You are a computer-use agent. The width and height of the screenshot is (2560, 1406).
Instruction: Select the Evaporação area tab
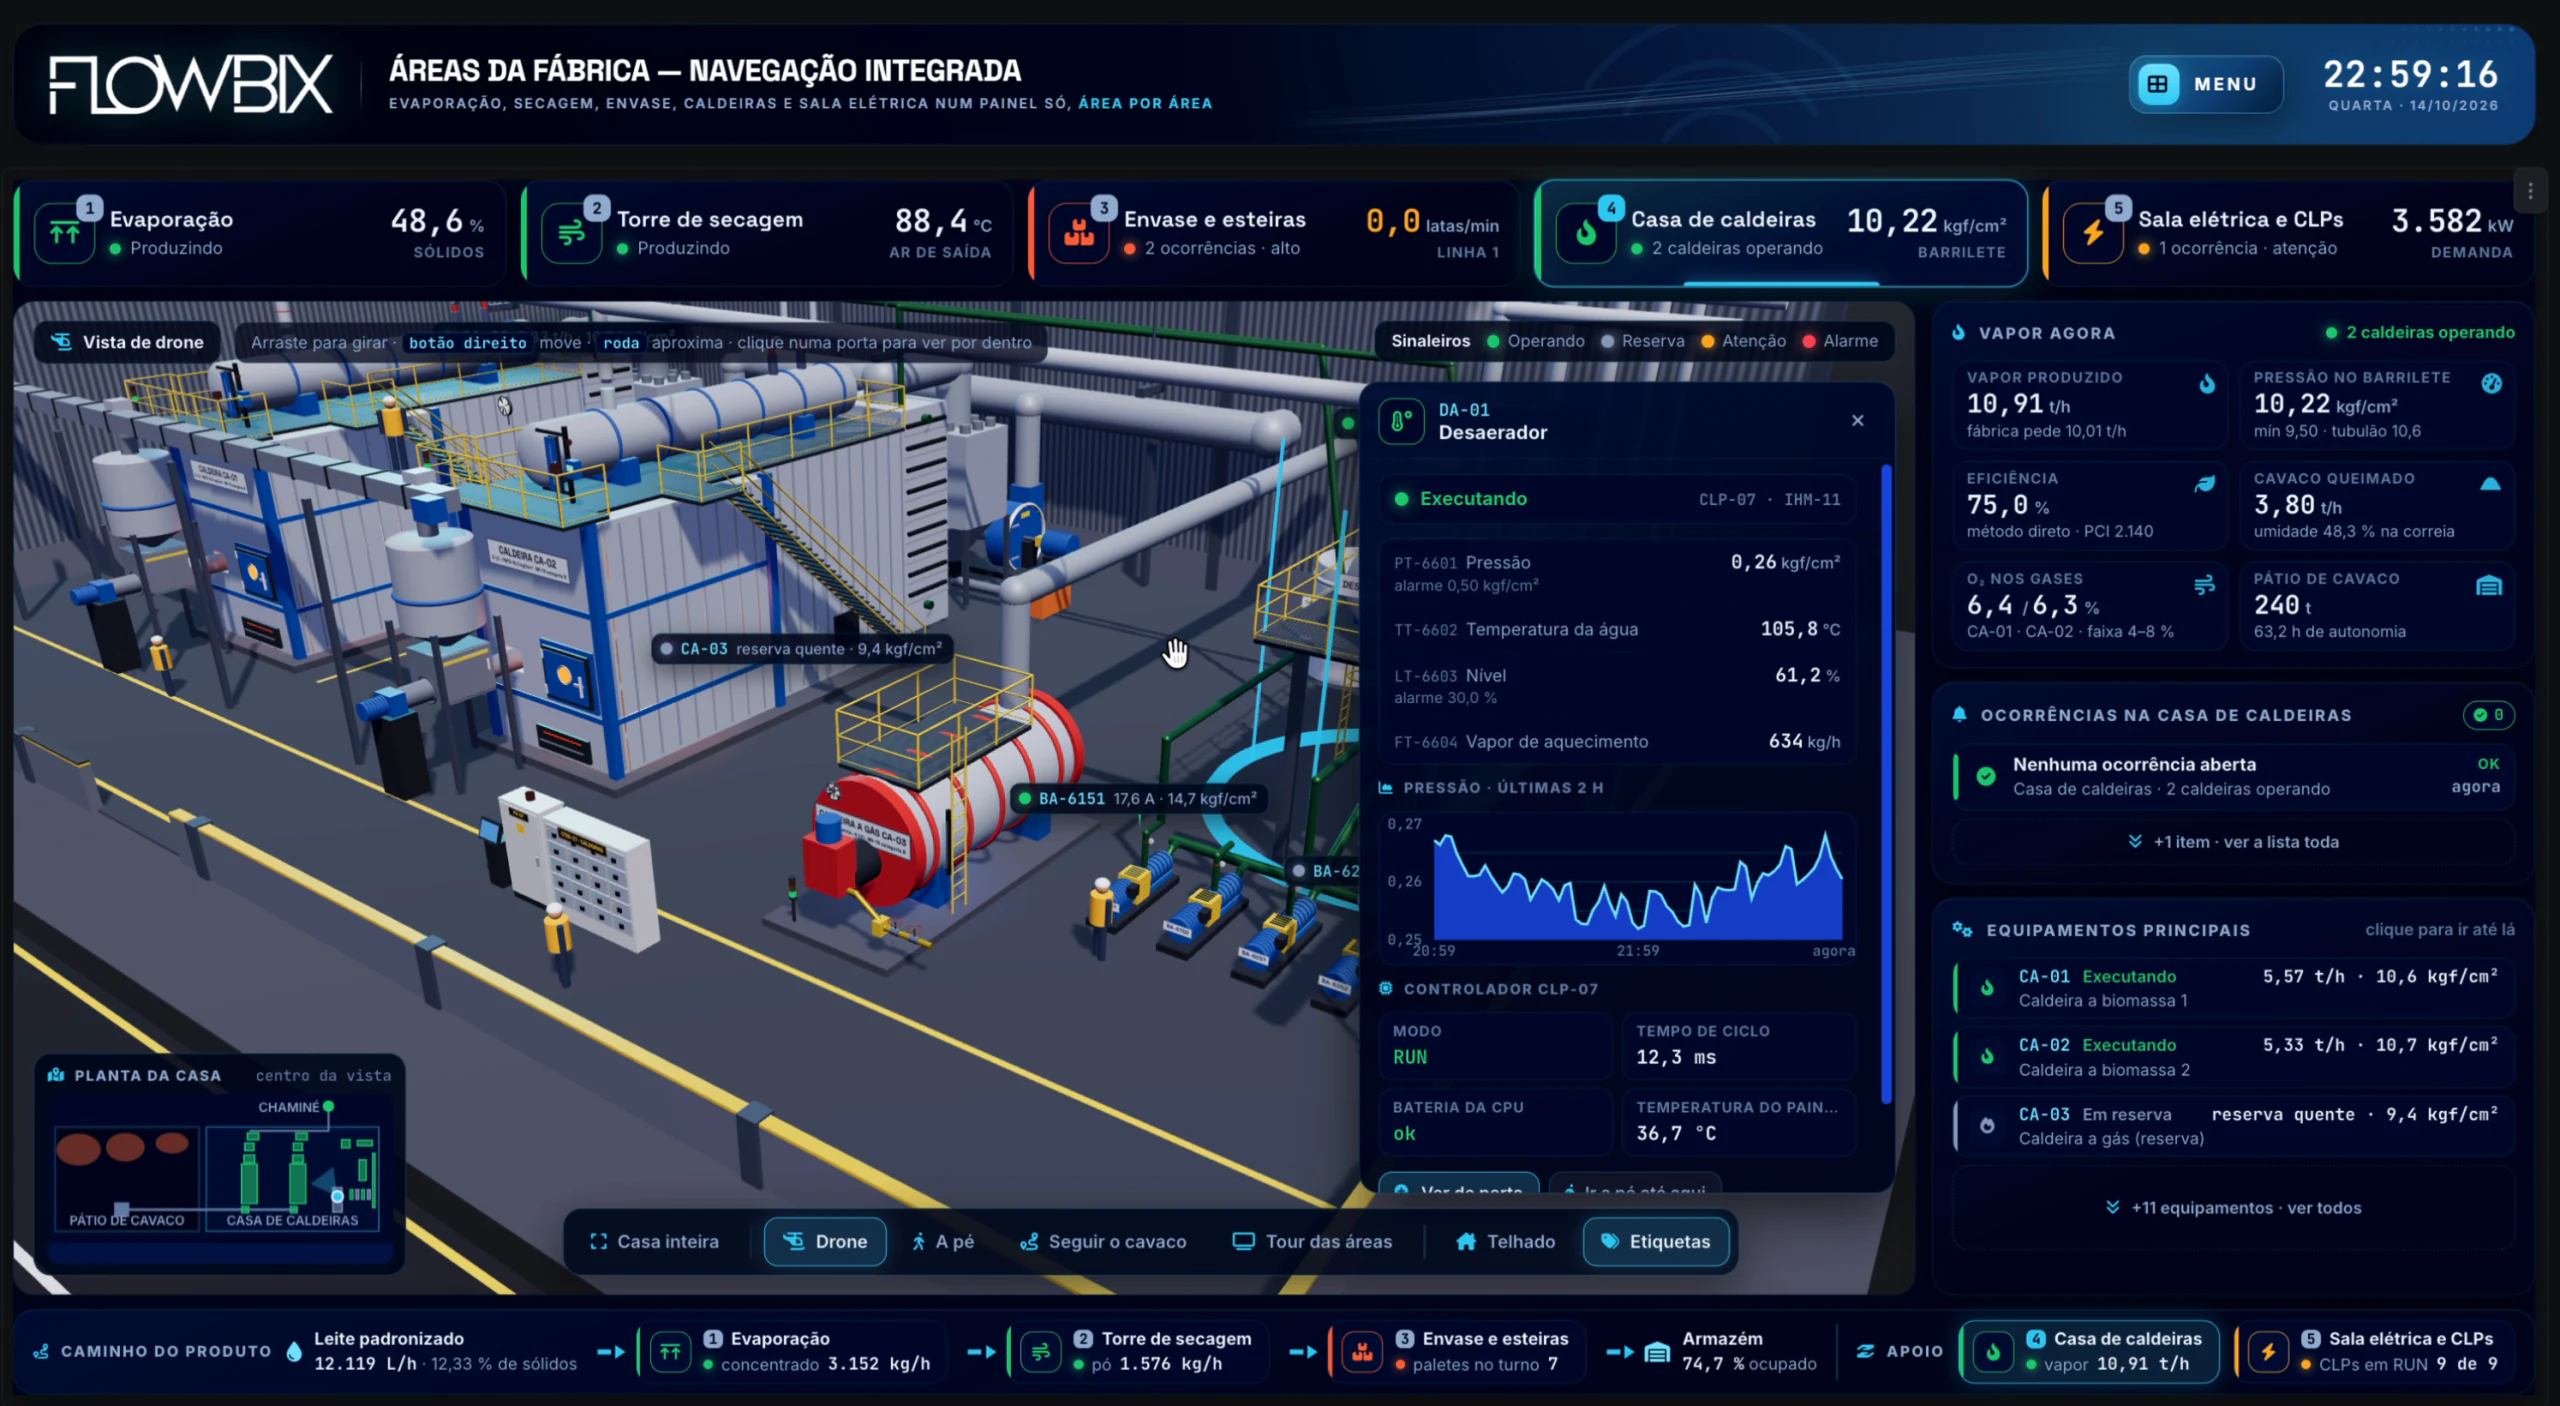pyautogui.click(x=261, y=234)
